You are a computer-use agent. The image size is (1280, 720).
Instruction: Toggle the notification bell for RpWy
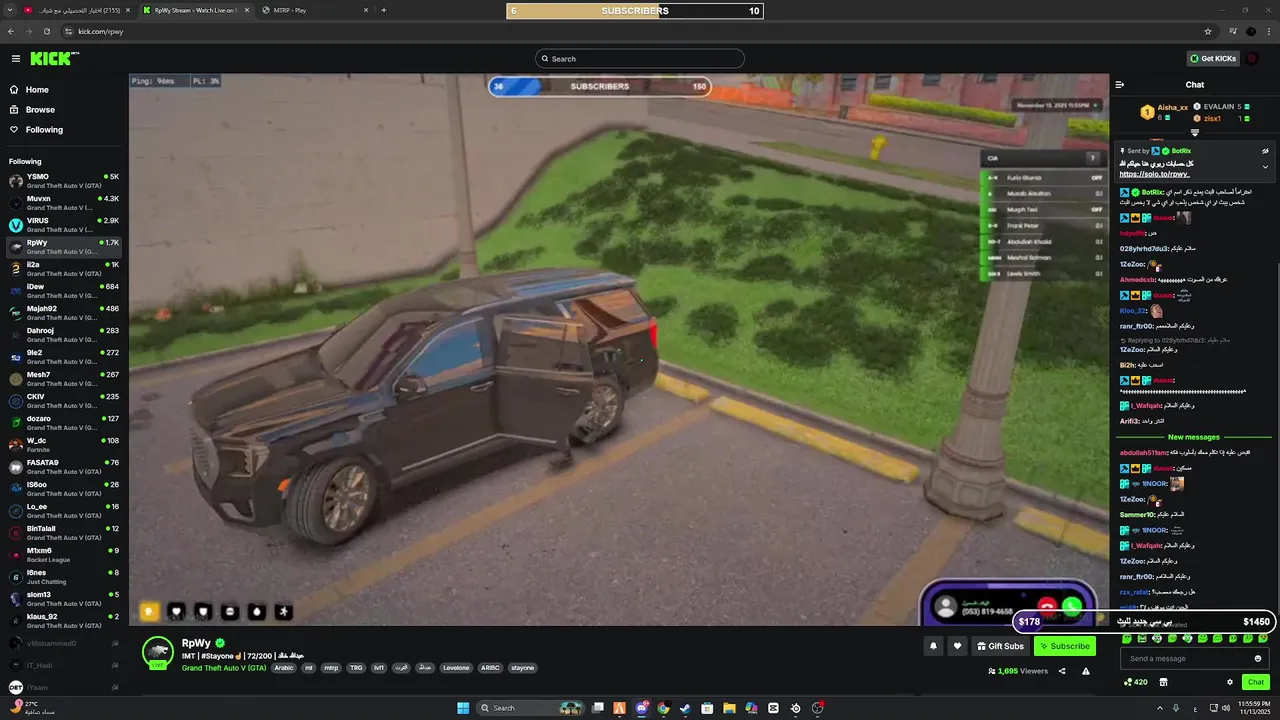coord(933,646)
